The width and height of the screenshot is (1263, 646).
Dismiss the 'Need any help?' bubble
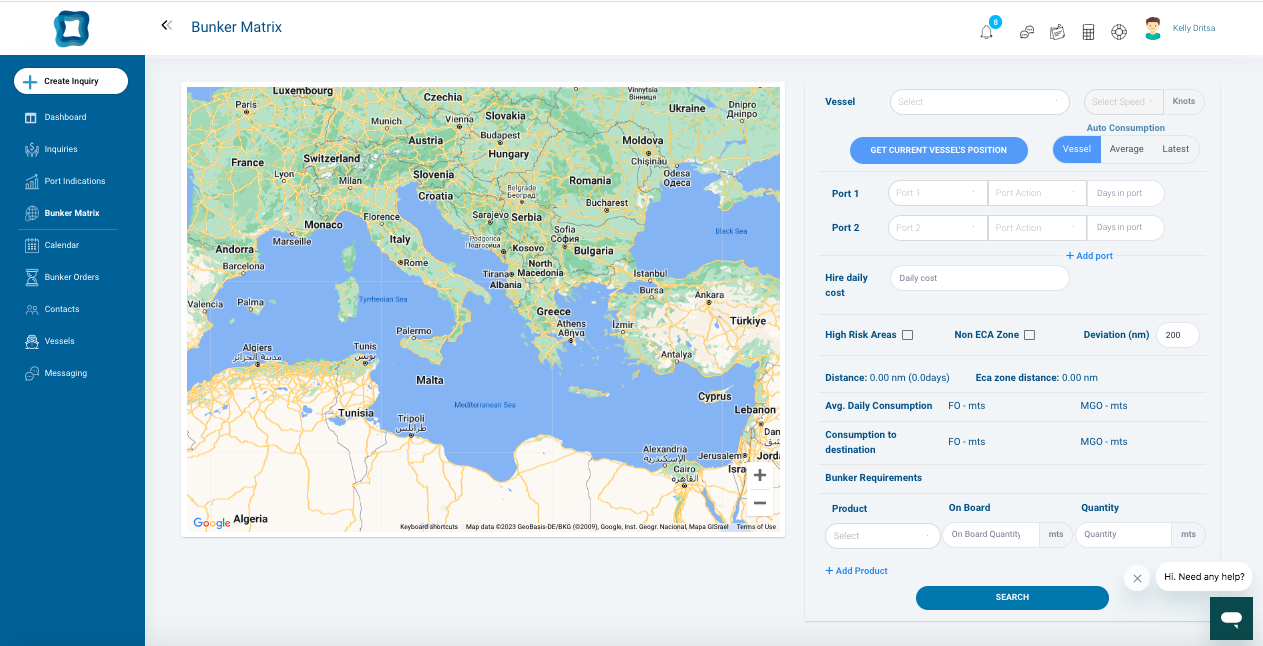pos(1137,578)
